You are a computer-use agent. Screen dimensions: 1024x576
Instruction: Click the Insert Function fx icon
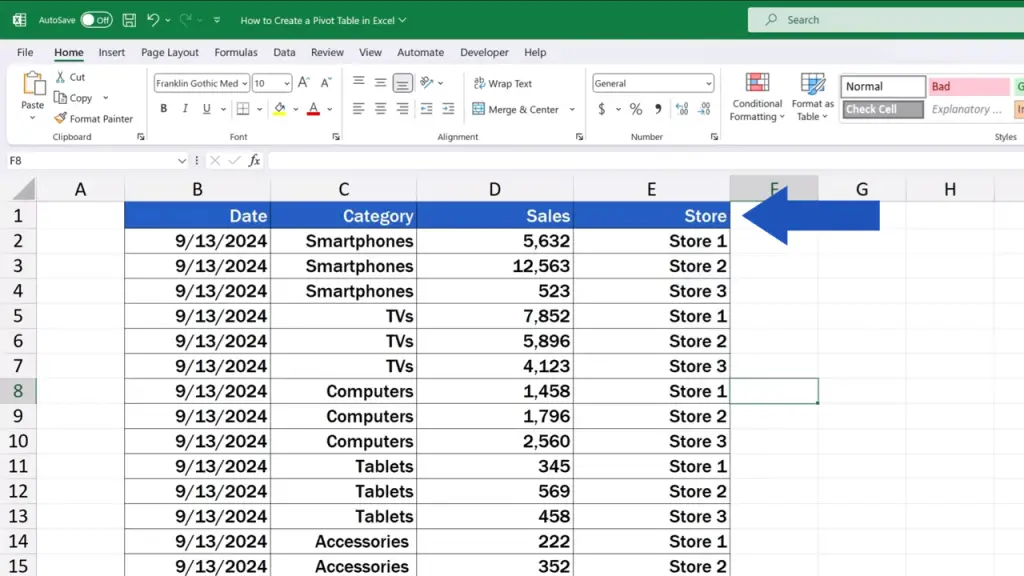pos(254,161)
